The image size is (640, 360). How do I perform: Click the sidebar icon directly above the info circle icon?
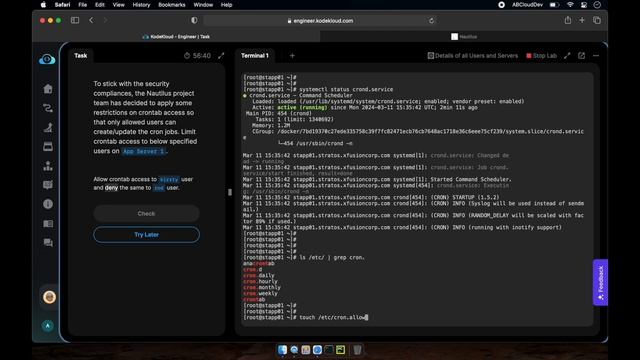coord(48,185)
